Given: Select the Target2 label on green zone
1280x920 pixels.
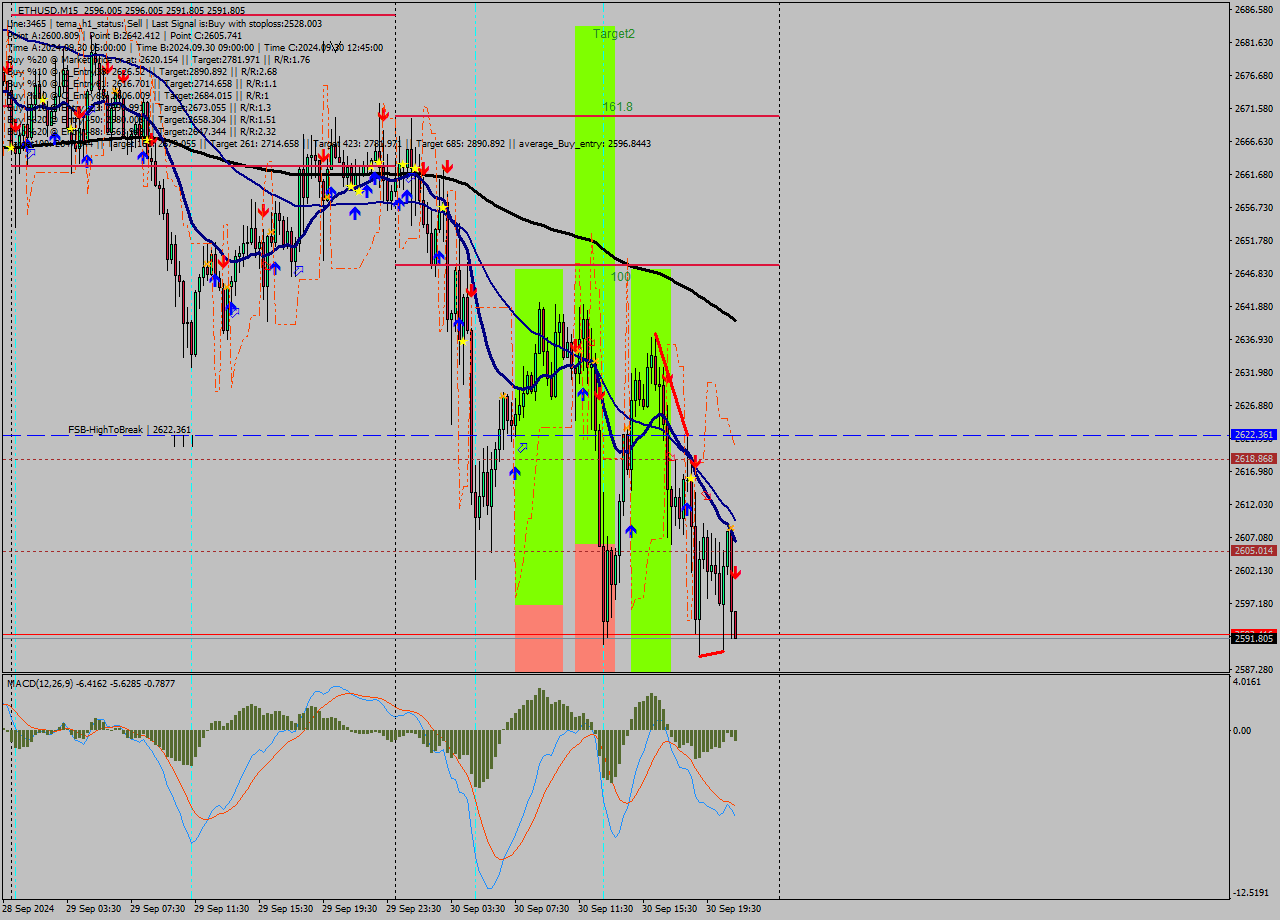Looking at the screenshot, I should coord(614,34).
